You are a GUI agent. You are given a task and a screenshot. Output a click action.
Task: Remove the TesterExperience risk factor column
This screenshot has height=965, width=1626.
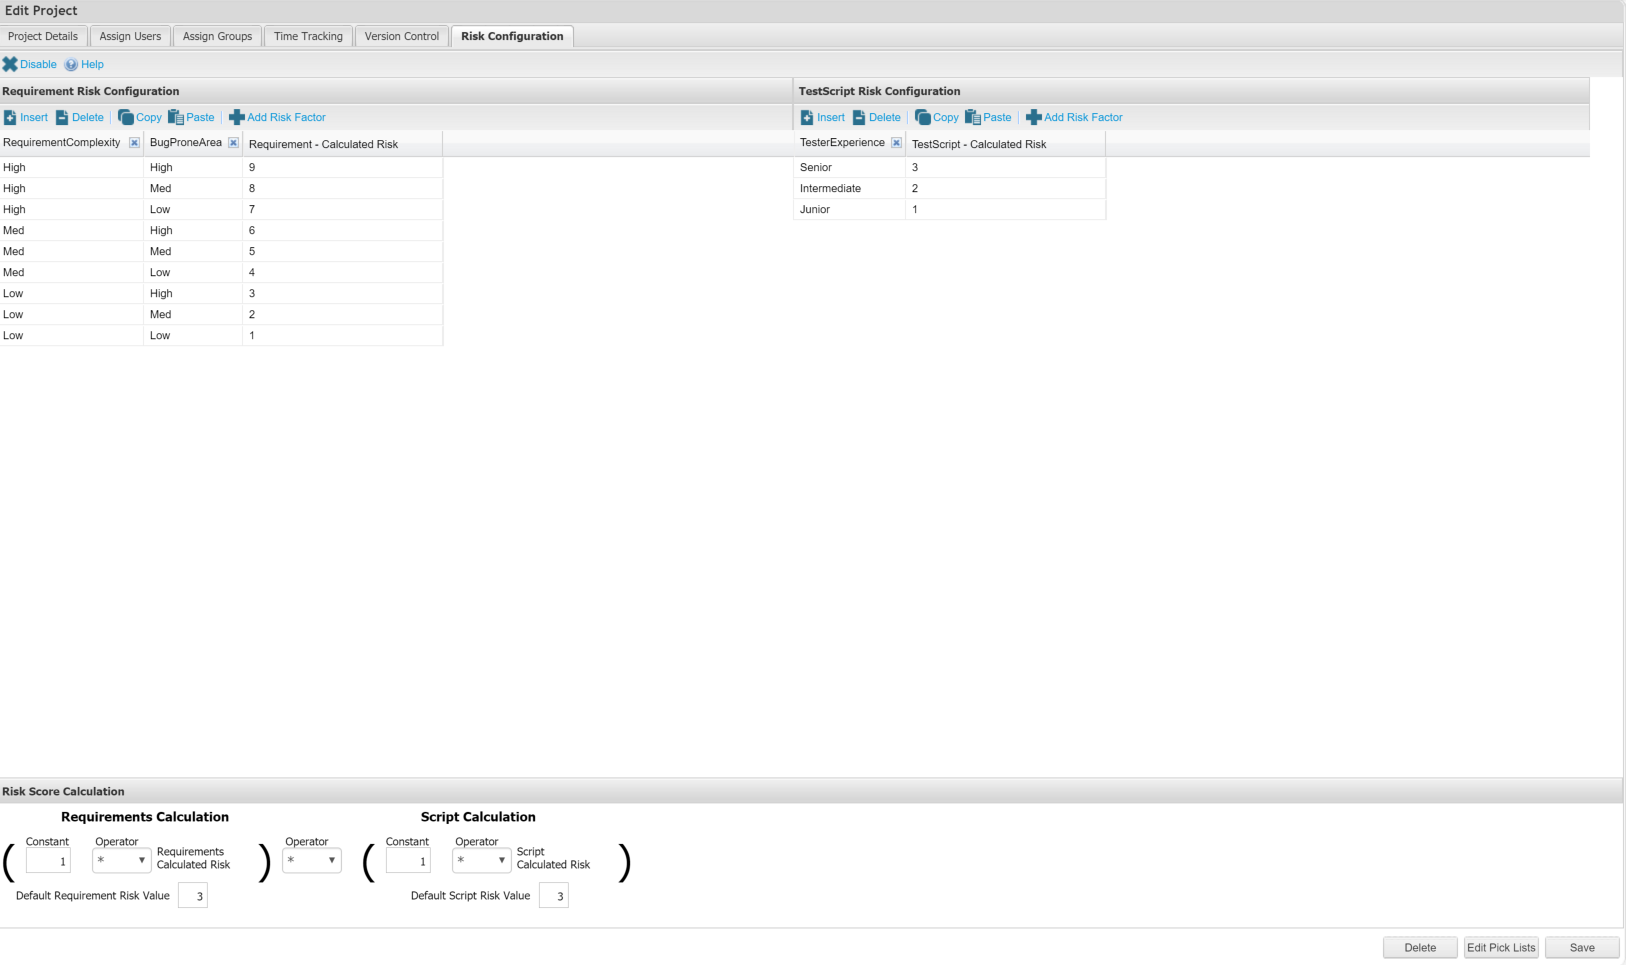click(896, 143)
